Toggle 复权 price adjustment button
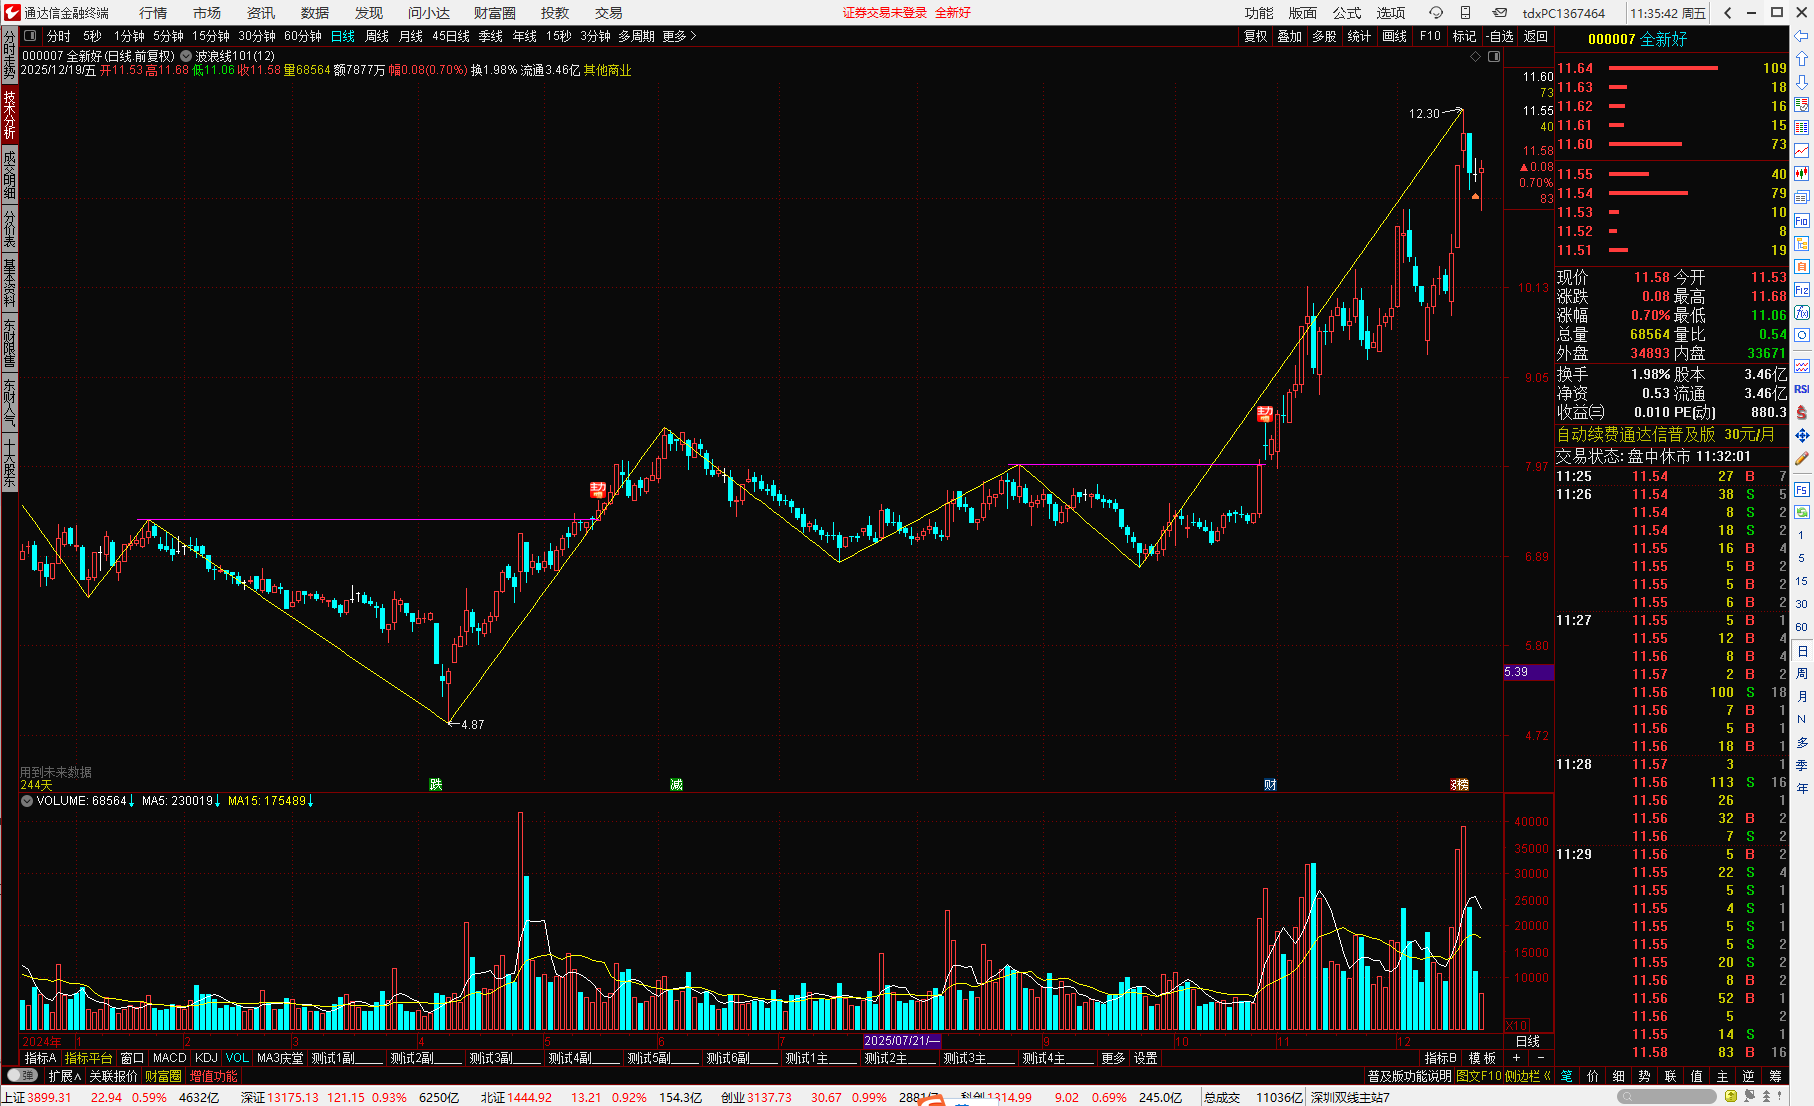This screenshot has width=1814, height=1106. pyautogui.click(x=1255, y=36)
